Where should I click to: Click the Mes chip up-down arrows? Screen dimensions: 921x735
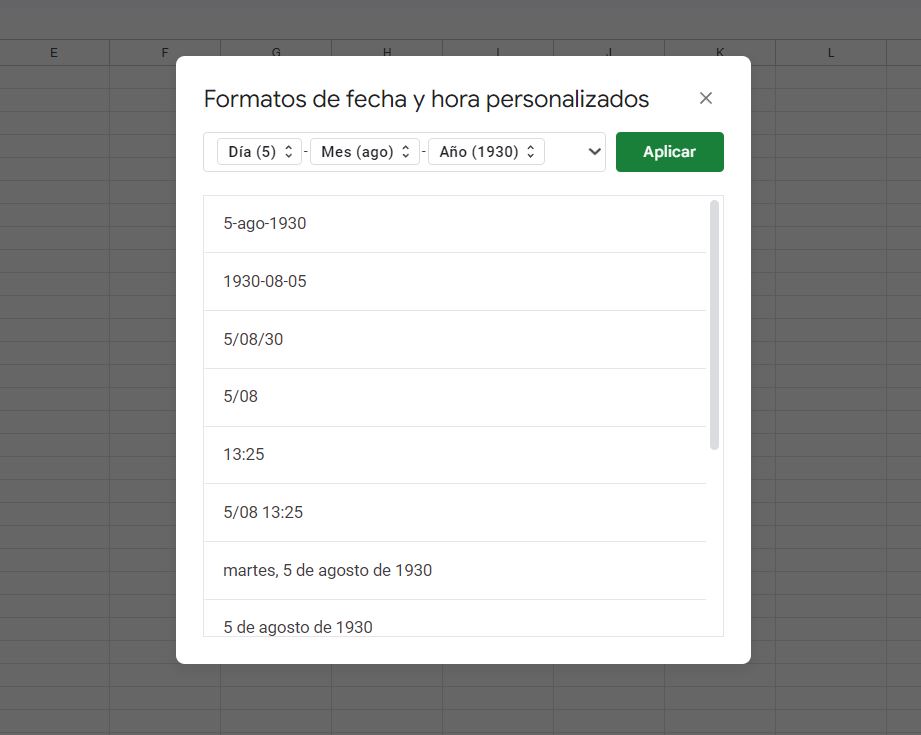pyautogui.click(x=405, y=152)
